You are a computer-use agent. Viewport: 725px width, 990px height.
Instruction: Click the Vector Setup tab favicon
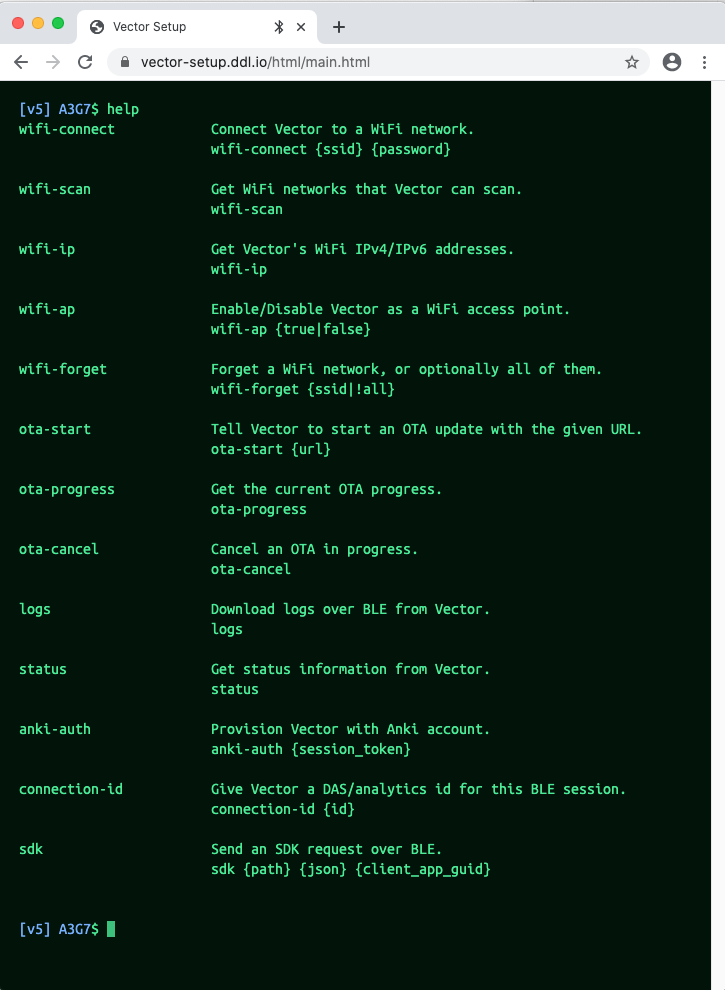pos(98,26)
